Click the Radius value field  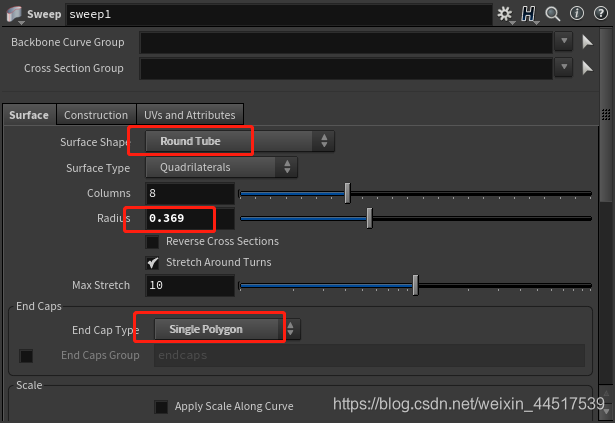coord(190,219)
